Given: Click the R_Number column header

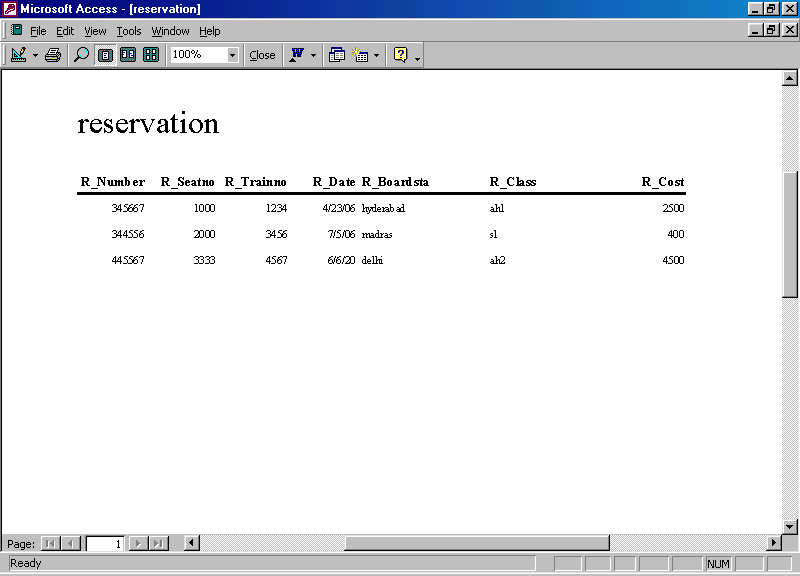Looking at the screenshot, I should [113, 182].
